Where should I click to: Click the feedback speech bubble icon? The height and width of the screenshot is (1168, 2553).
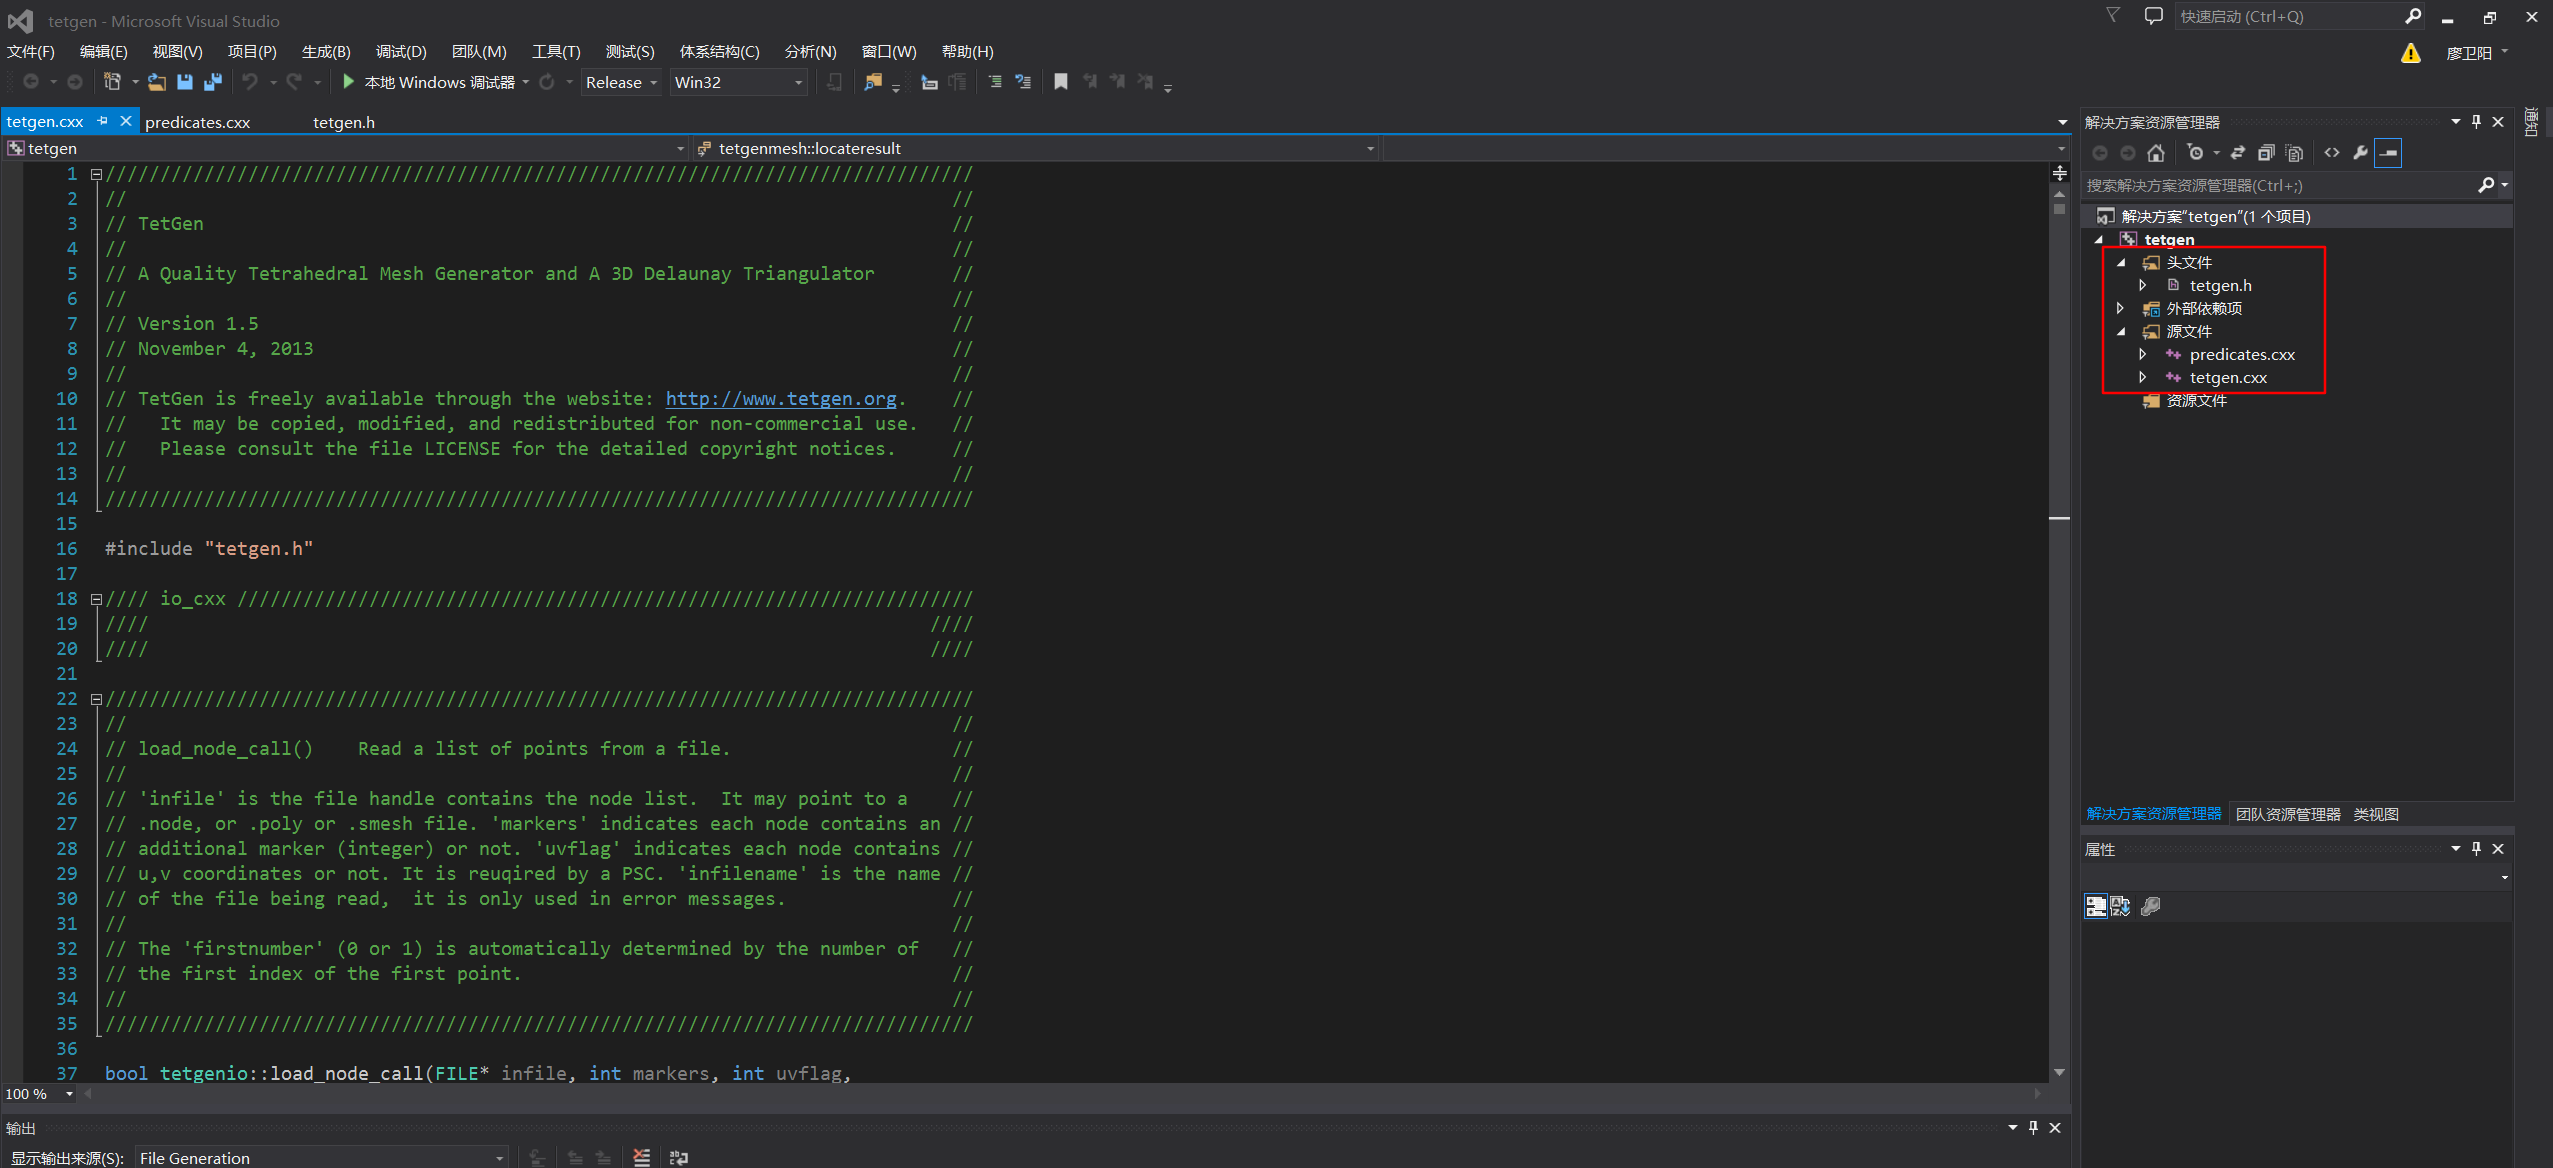coord(2154,16)
